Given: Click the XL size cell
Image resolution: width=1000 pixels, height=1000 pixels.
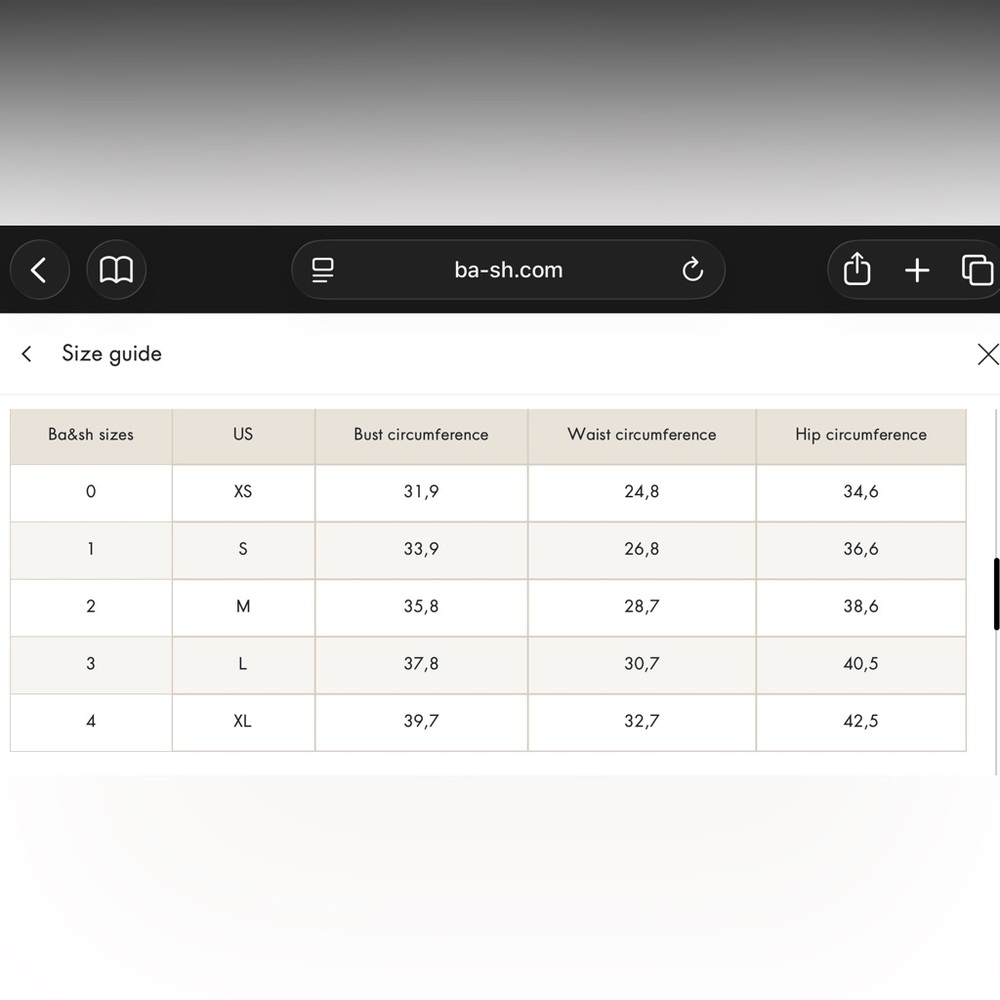Looking at the screenshot, I should [243, 721].
